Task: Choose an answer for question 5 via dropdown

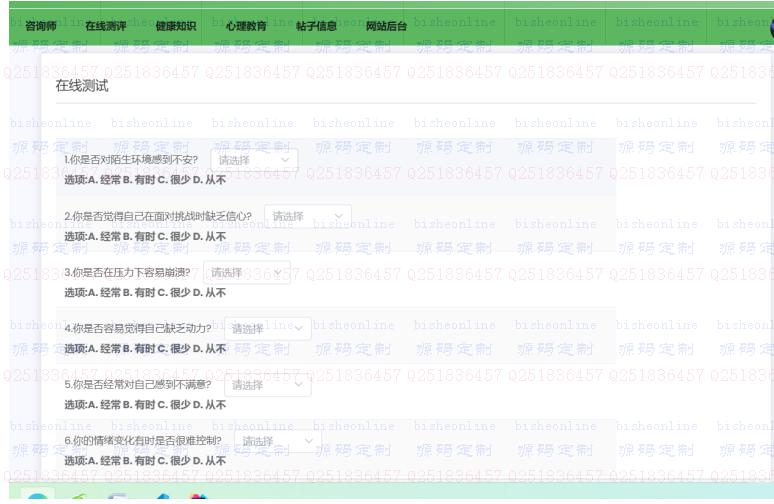Action: pos(267,385)
